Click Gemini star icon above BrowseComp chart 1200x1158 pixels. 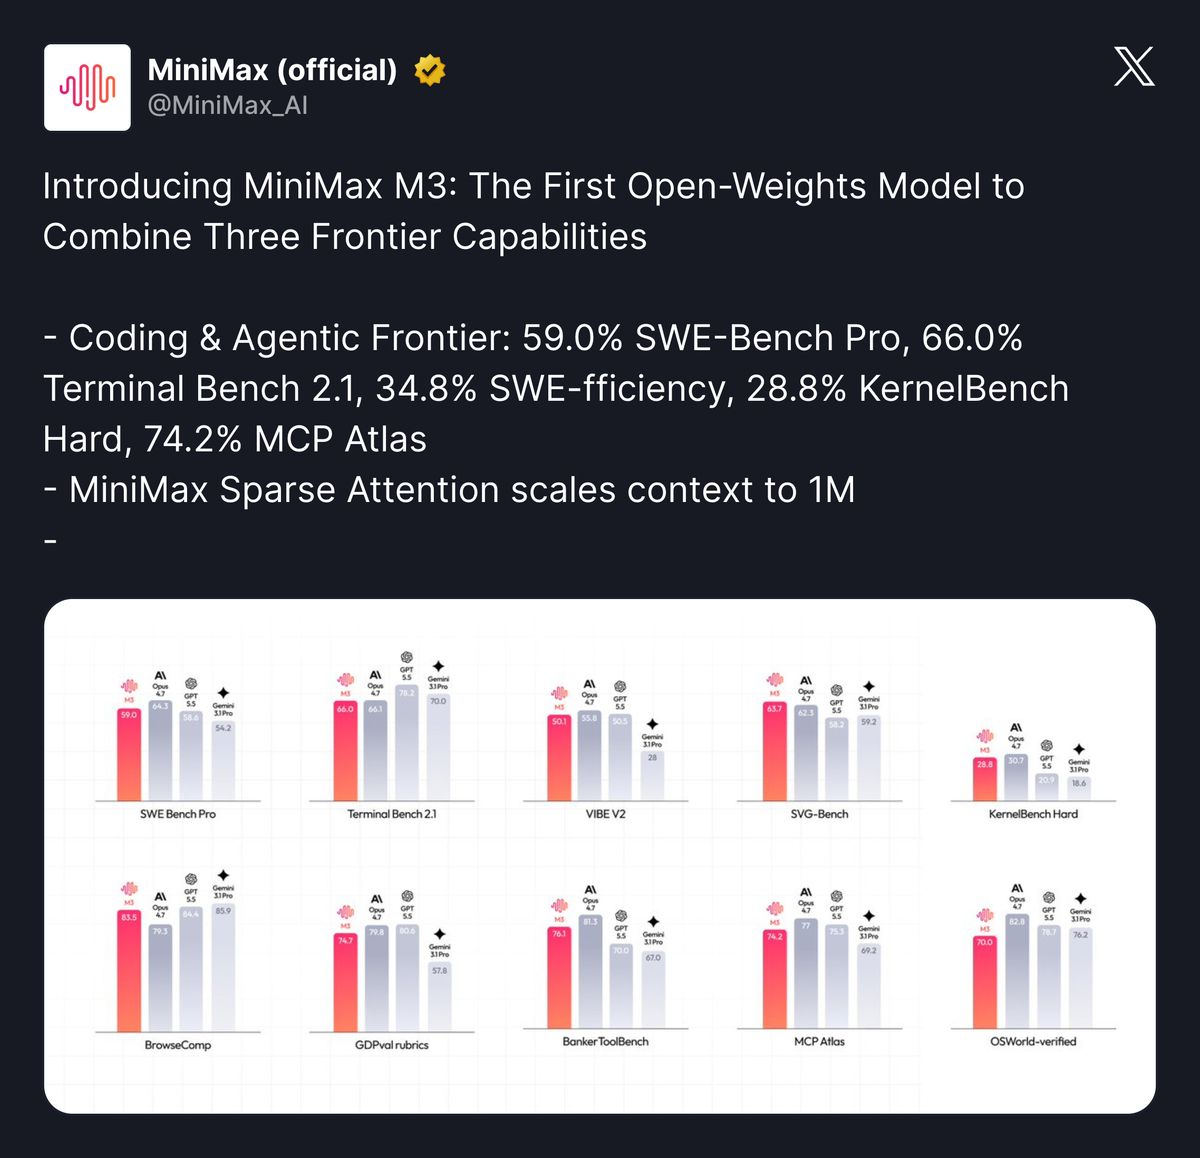click(223, 876)
